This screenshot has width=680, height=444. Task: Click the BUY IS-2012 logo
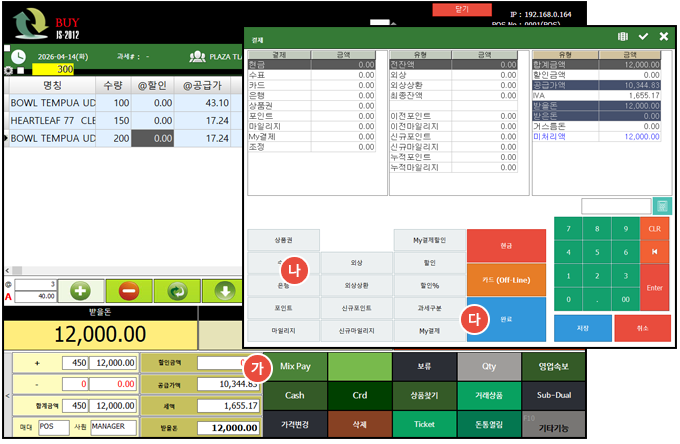click(46, 24)
